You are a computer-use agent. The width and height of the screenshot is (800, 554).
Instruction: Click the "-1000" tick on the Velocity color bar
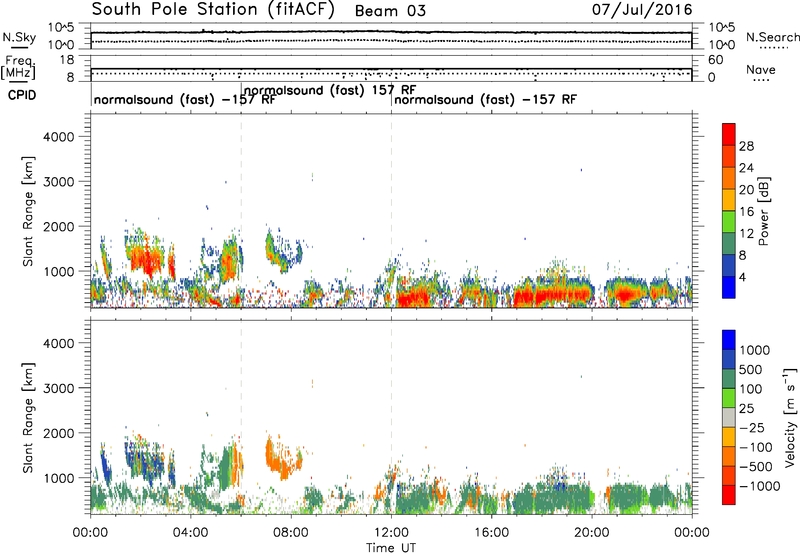point(759,486)
